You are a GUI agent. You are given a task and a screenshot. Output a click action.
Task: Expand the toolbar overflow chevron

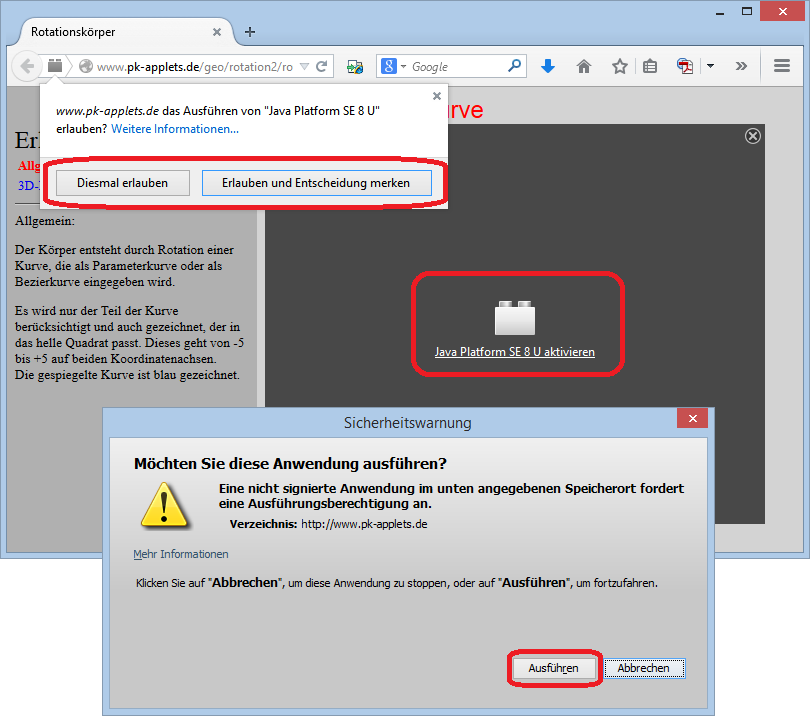point(741,67)
